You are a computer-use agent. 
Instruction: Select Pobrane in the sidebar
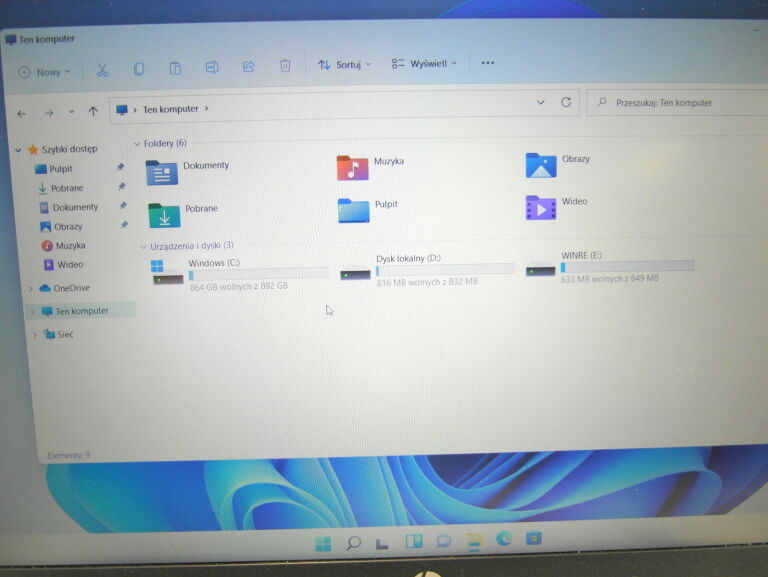pyautogui.click(x=67, y=188)
